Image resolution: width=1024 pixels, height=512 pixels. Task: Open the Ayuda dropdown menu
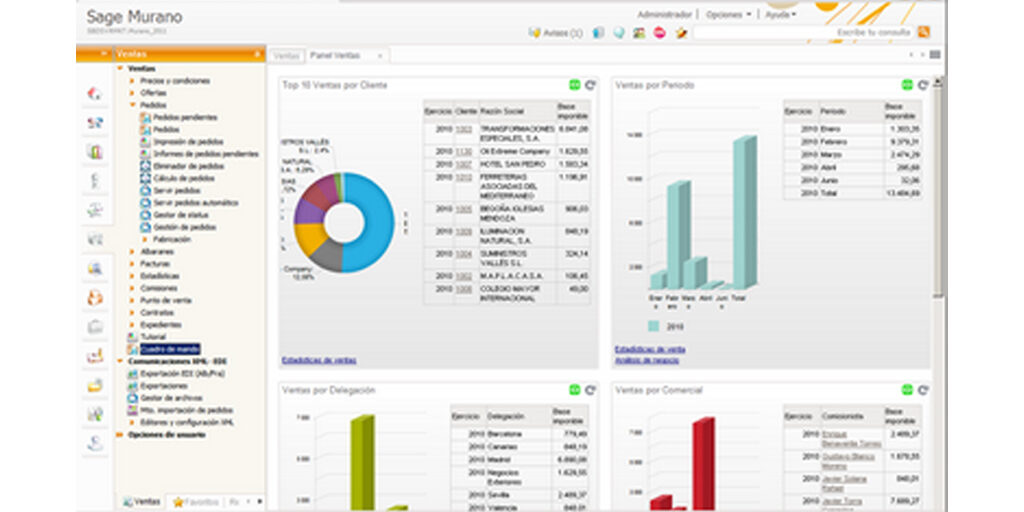780,15
